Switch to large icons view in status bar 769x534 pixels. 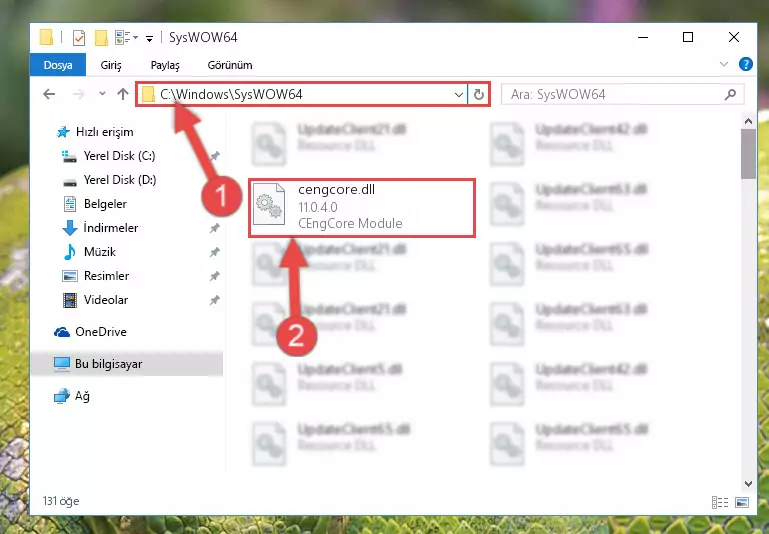[x=742, y=502]
